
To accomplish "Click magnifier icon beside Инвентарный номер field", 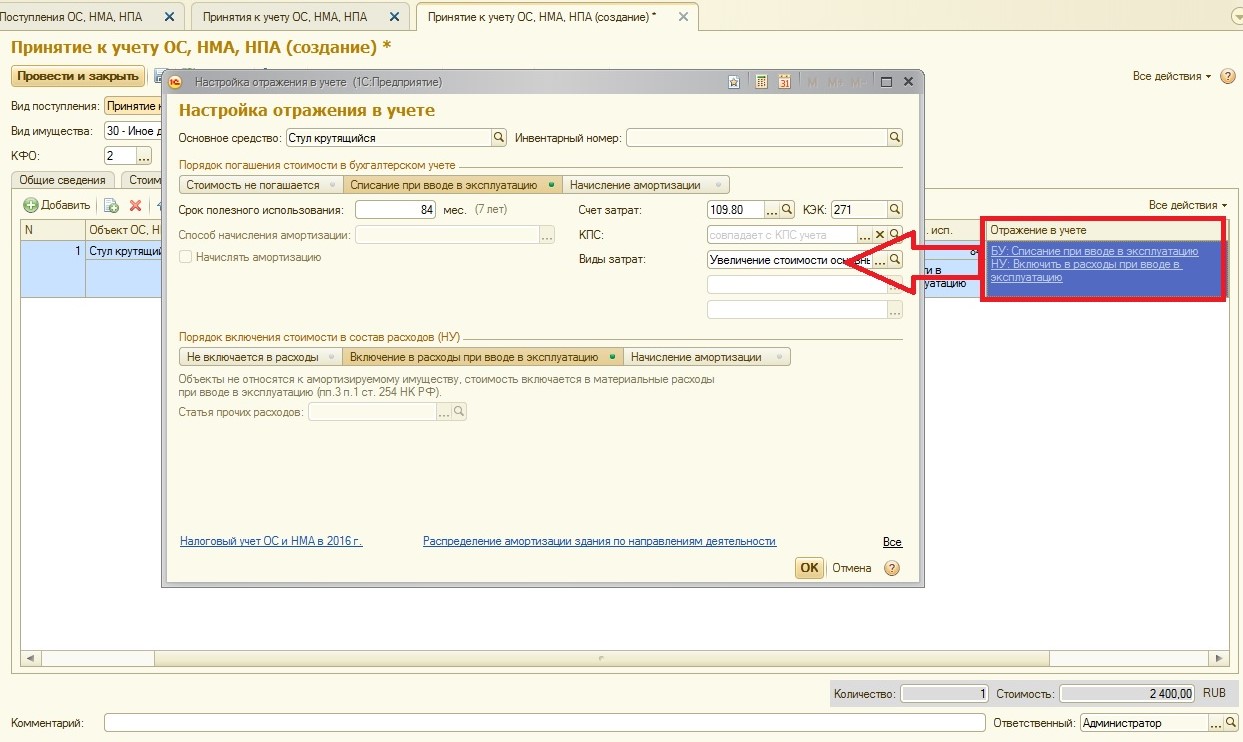I will coord(895,138).
